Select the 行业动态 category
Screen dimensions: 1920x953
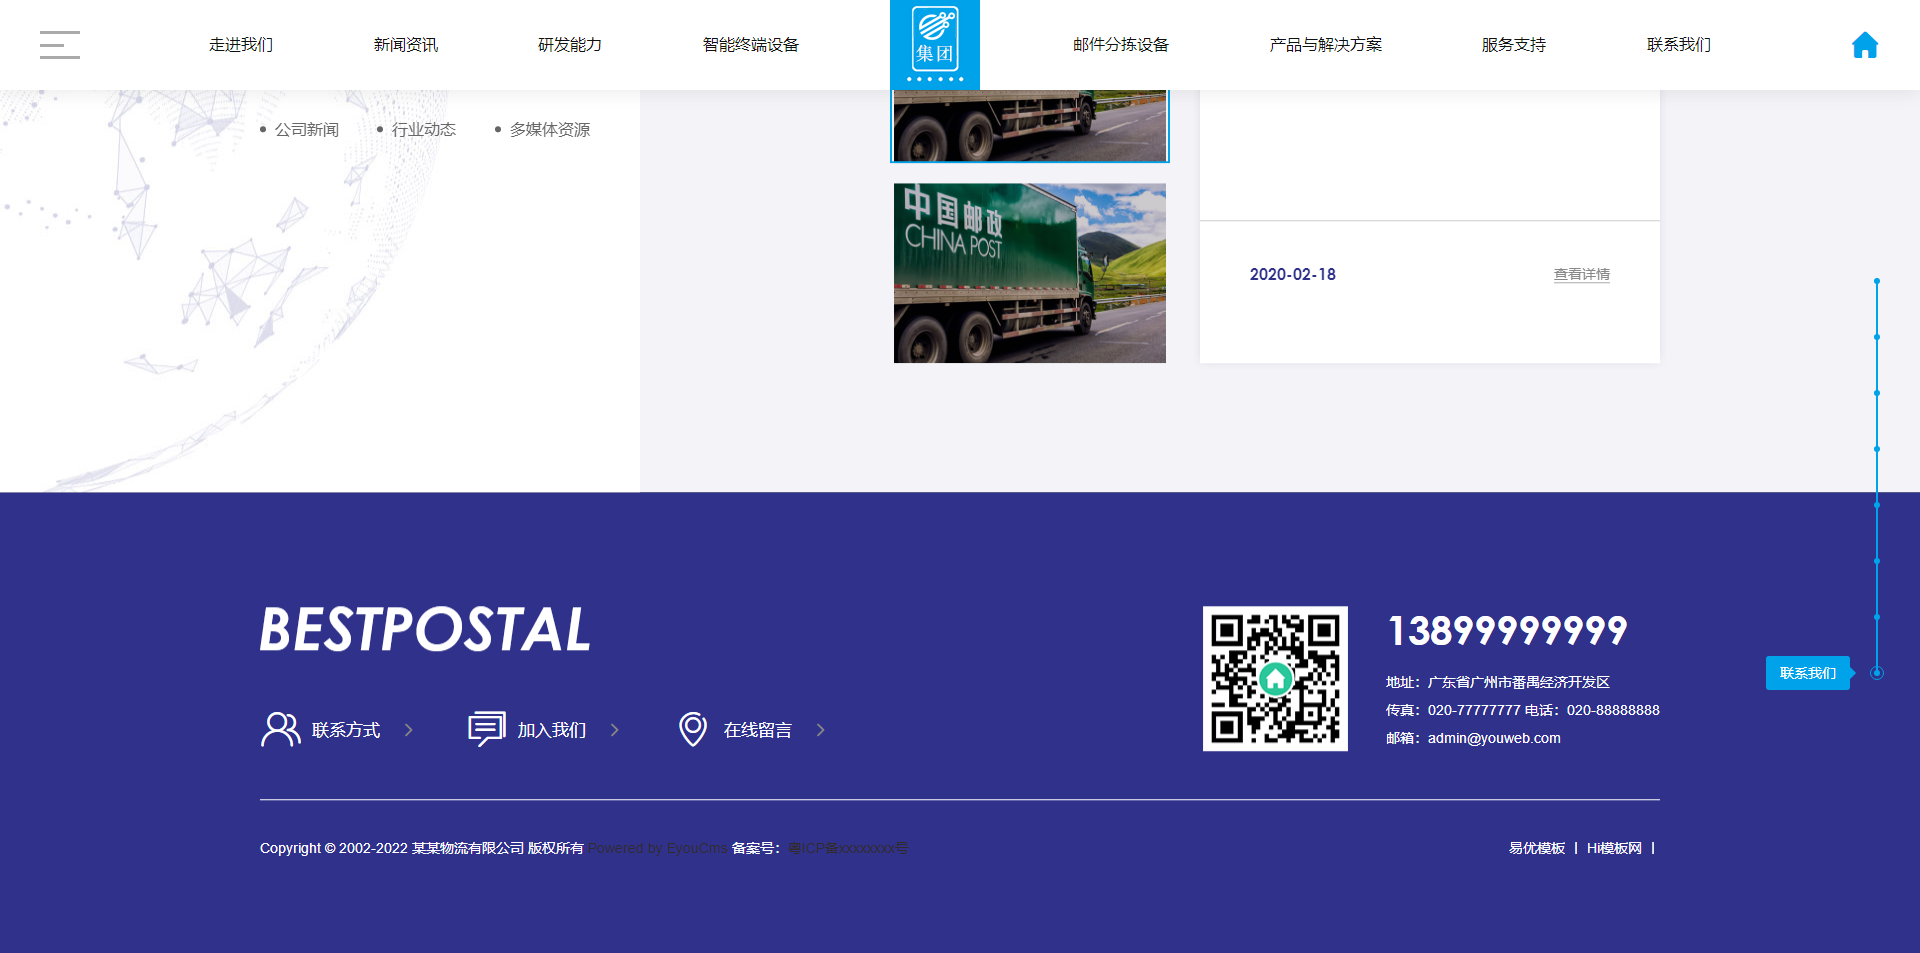tap(424, 130)
